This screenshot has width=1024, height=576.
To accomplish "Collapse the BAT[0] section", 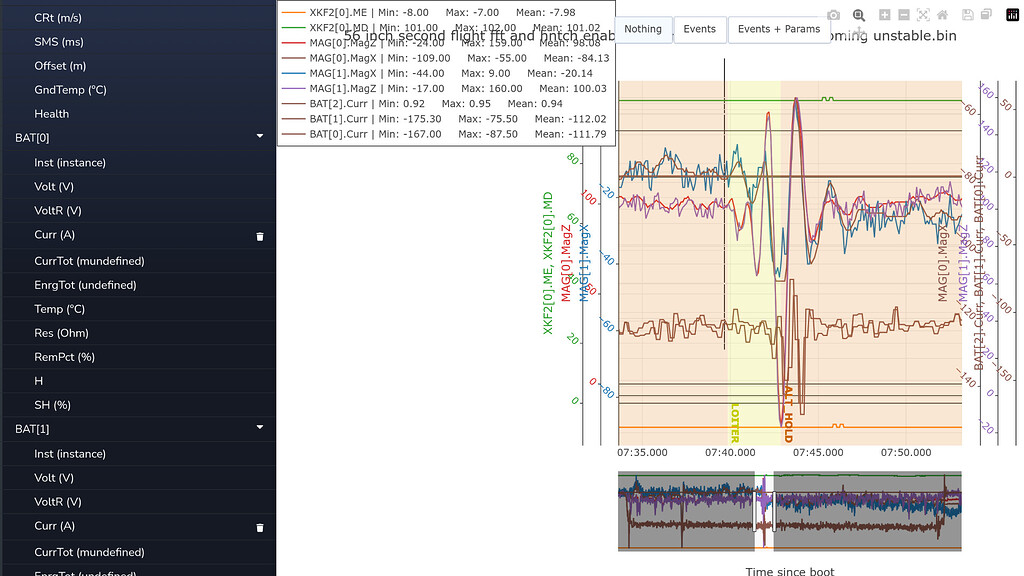I will [x=259, y=136].
